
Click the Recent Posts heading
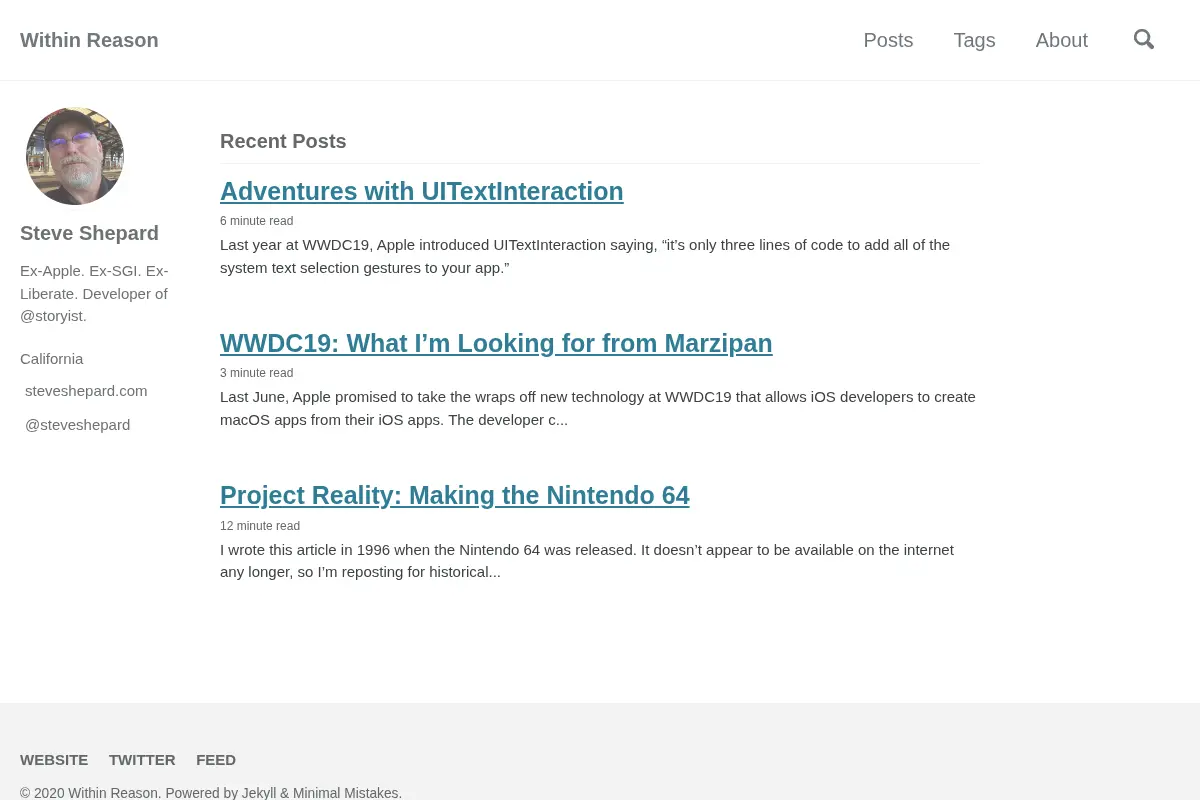click(x=283, y=141)
